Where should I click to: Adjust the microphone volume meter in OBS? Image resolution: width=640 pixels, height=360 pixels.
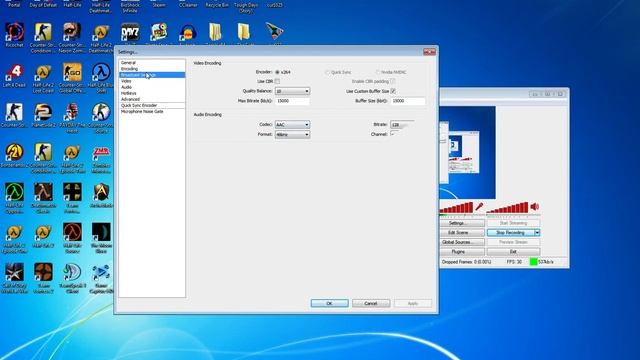(x=456, y=208)
